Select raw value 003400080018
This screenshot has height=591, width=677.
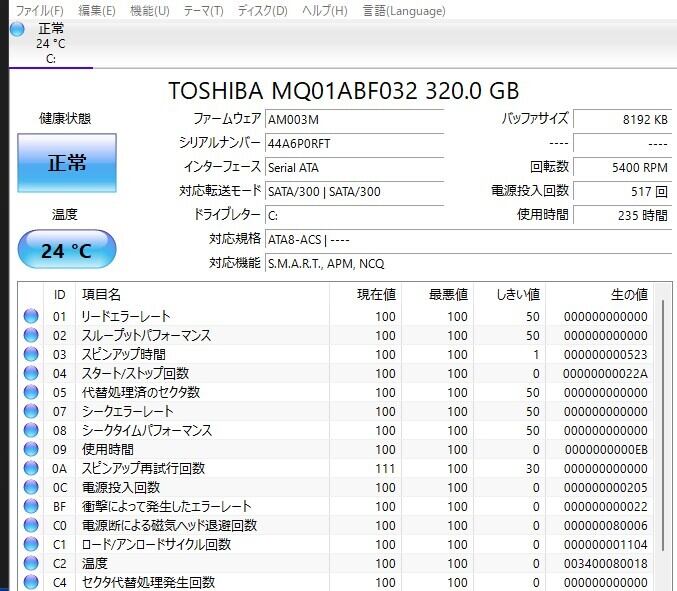[605, 563]
